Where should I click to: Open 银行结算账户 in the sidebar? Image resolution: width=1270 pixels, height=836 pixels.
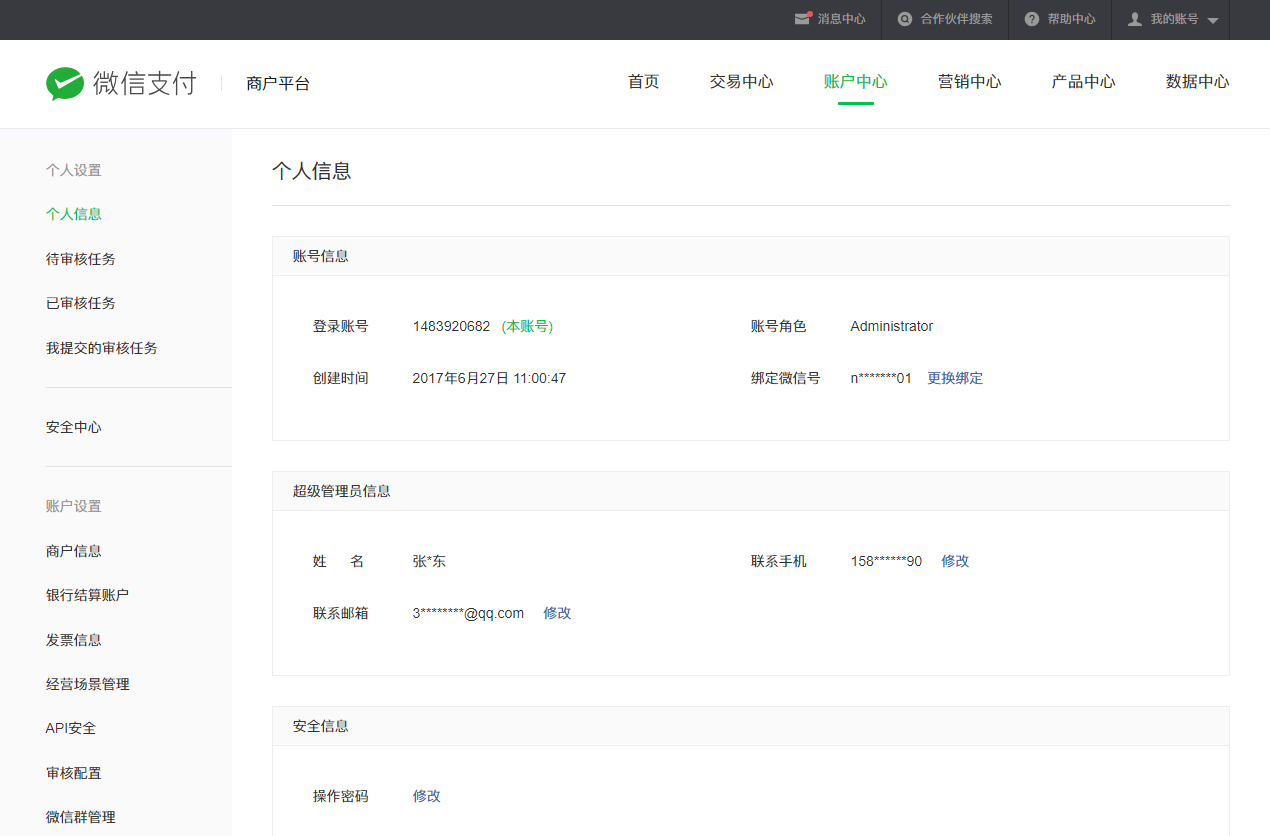88,595
